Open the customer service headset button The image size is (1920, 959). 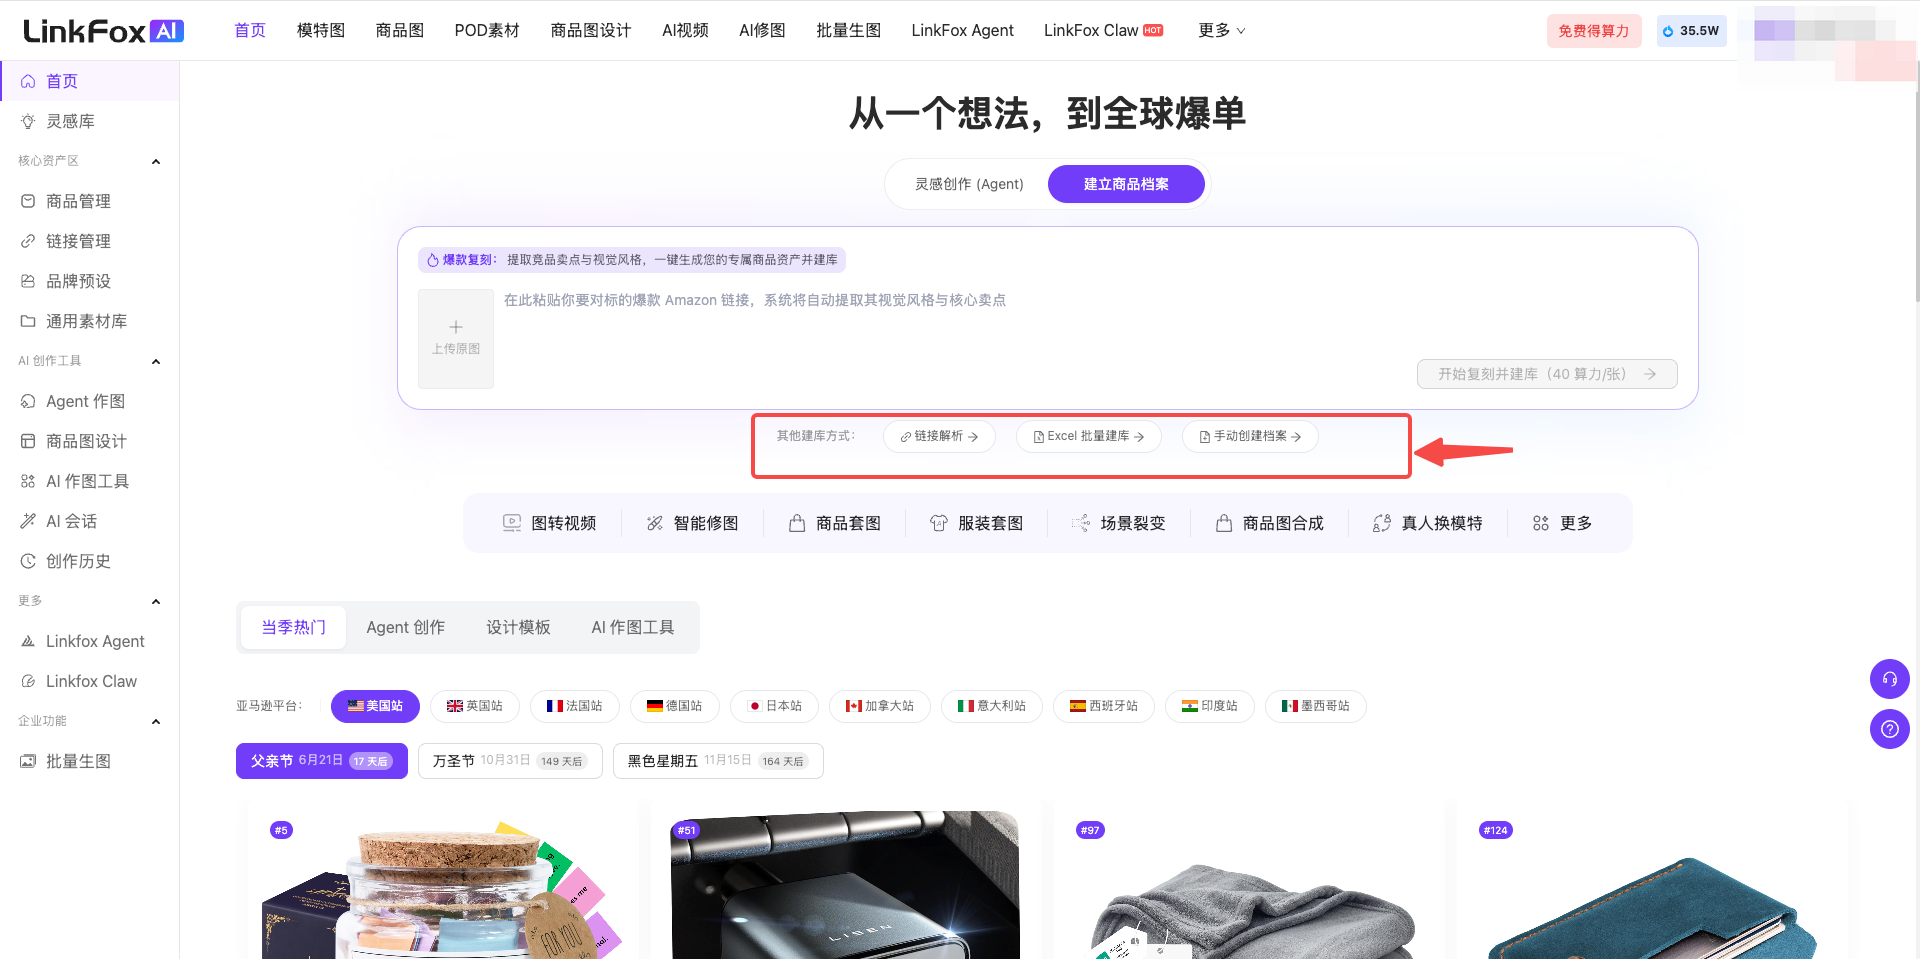tap(1890, 679)
